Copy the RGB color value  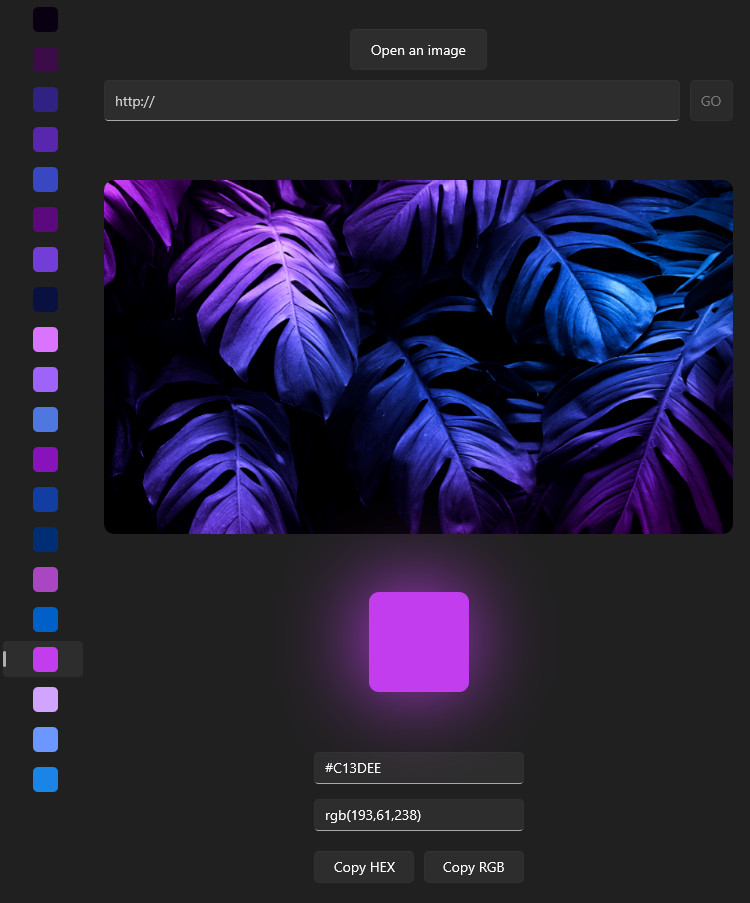pyautogui.click(x=474, y=867)
